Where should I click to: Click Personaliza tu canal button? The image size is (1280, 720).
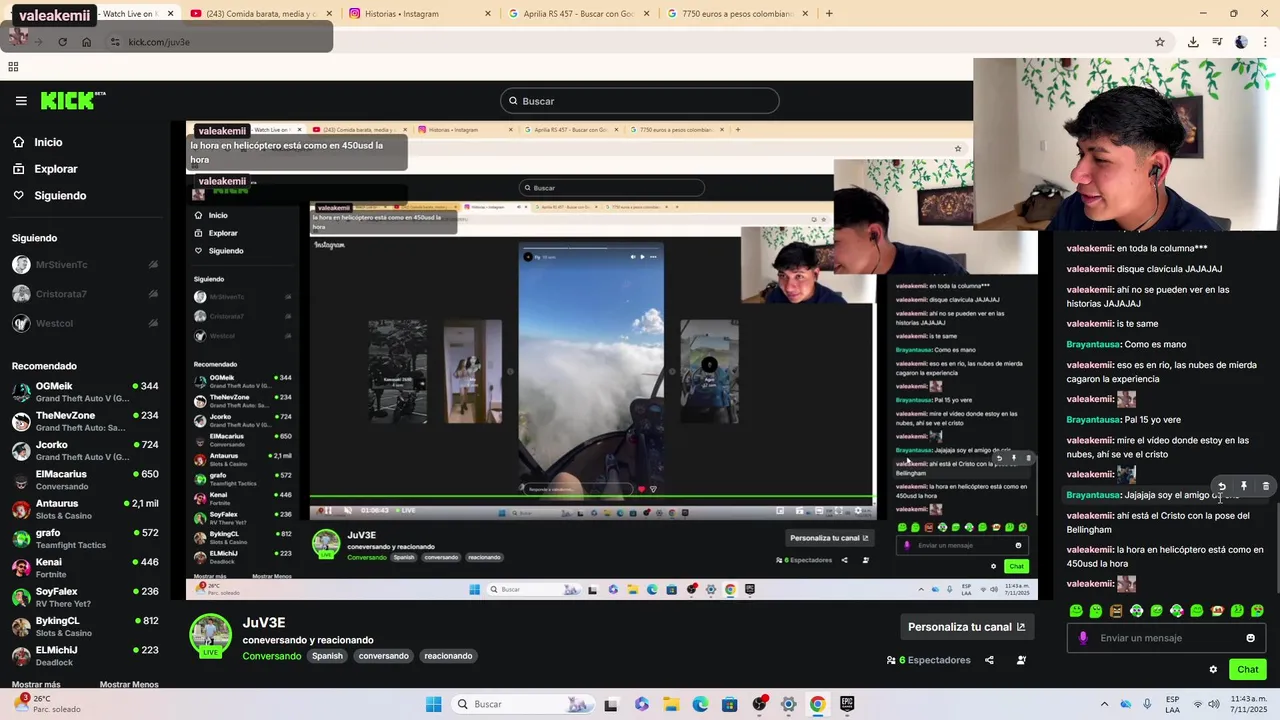point(966,627)
